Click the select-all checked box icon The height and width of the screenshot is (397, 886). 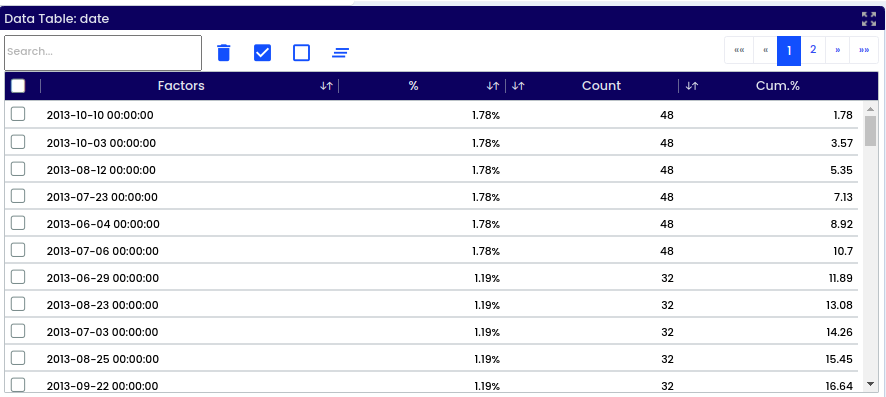(x=263, y=53)
